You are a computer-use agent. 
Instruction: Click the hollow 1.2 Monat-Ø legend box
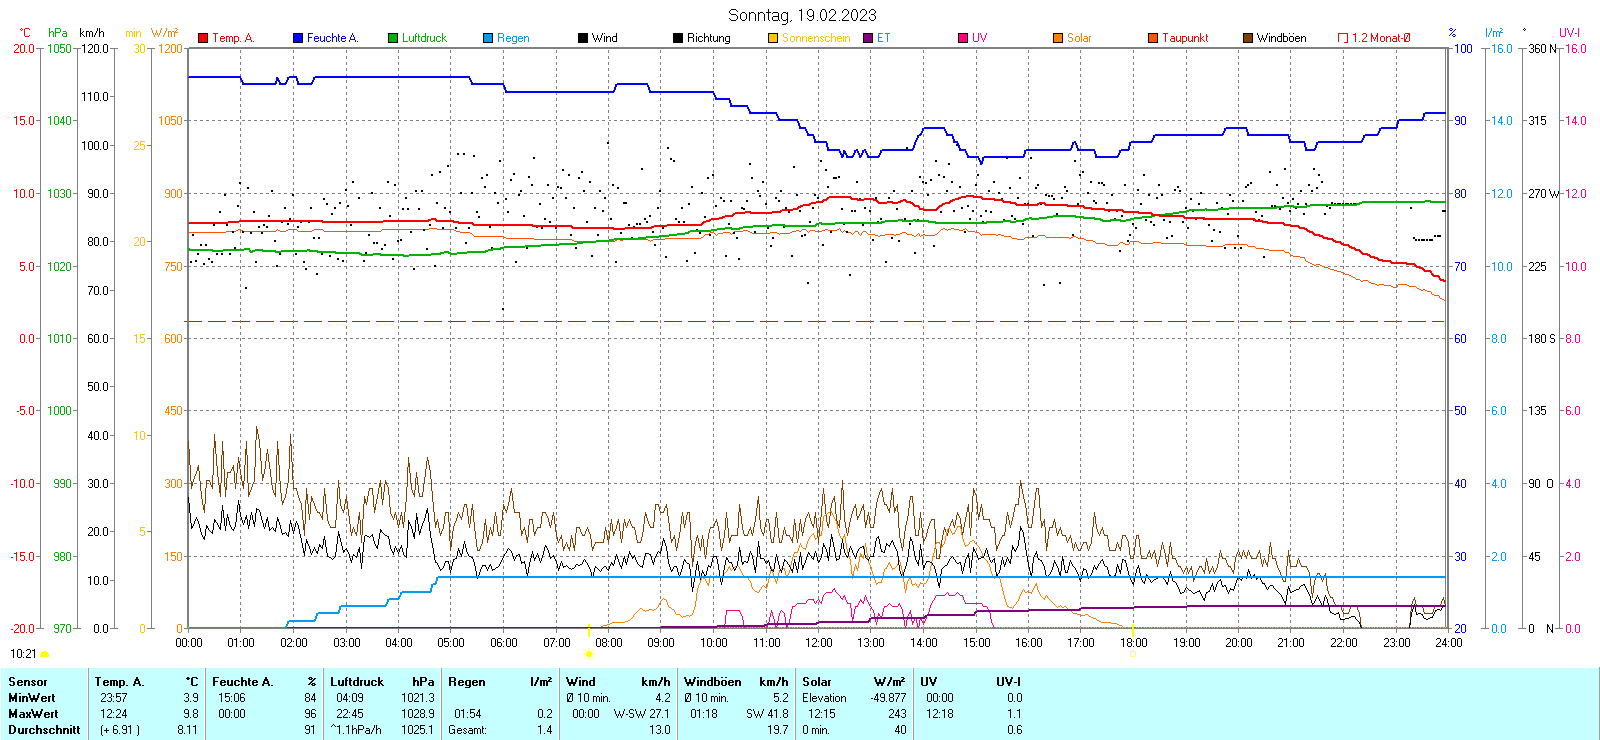tap(1343, 38)
